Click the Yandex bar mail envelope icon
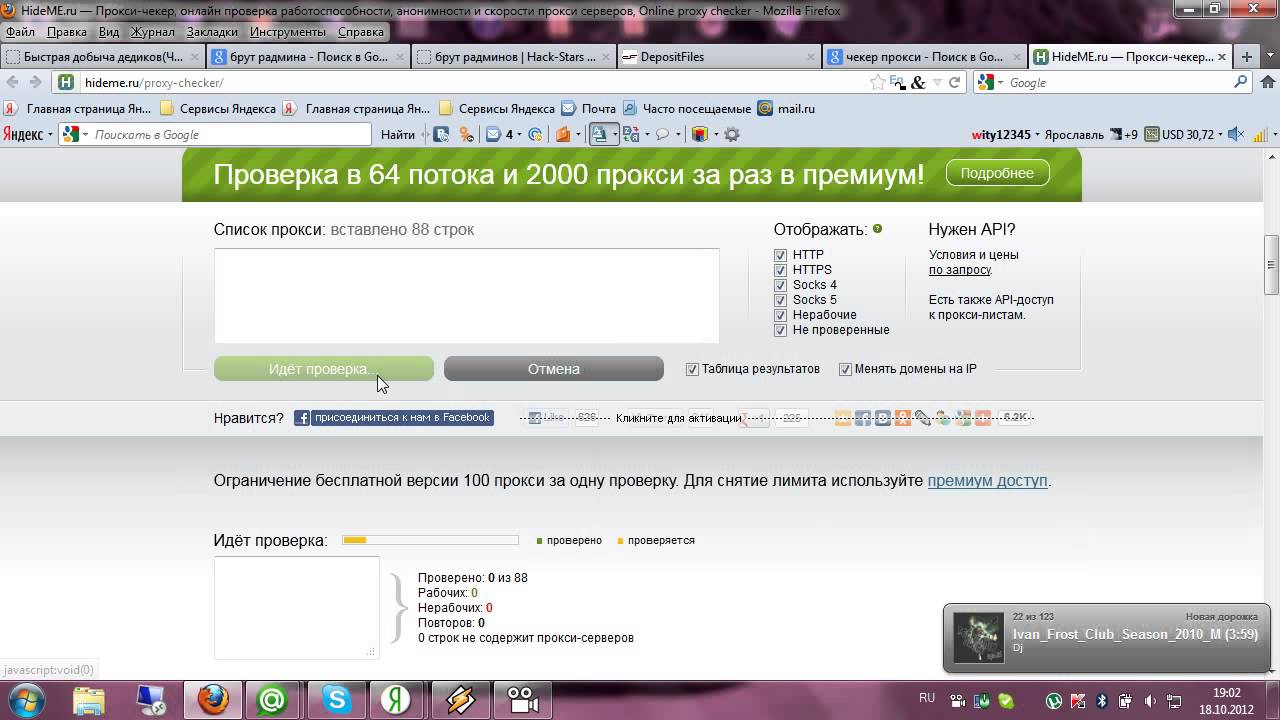 coord(493,134)
